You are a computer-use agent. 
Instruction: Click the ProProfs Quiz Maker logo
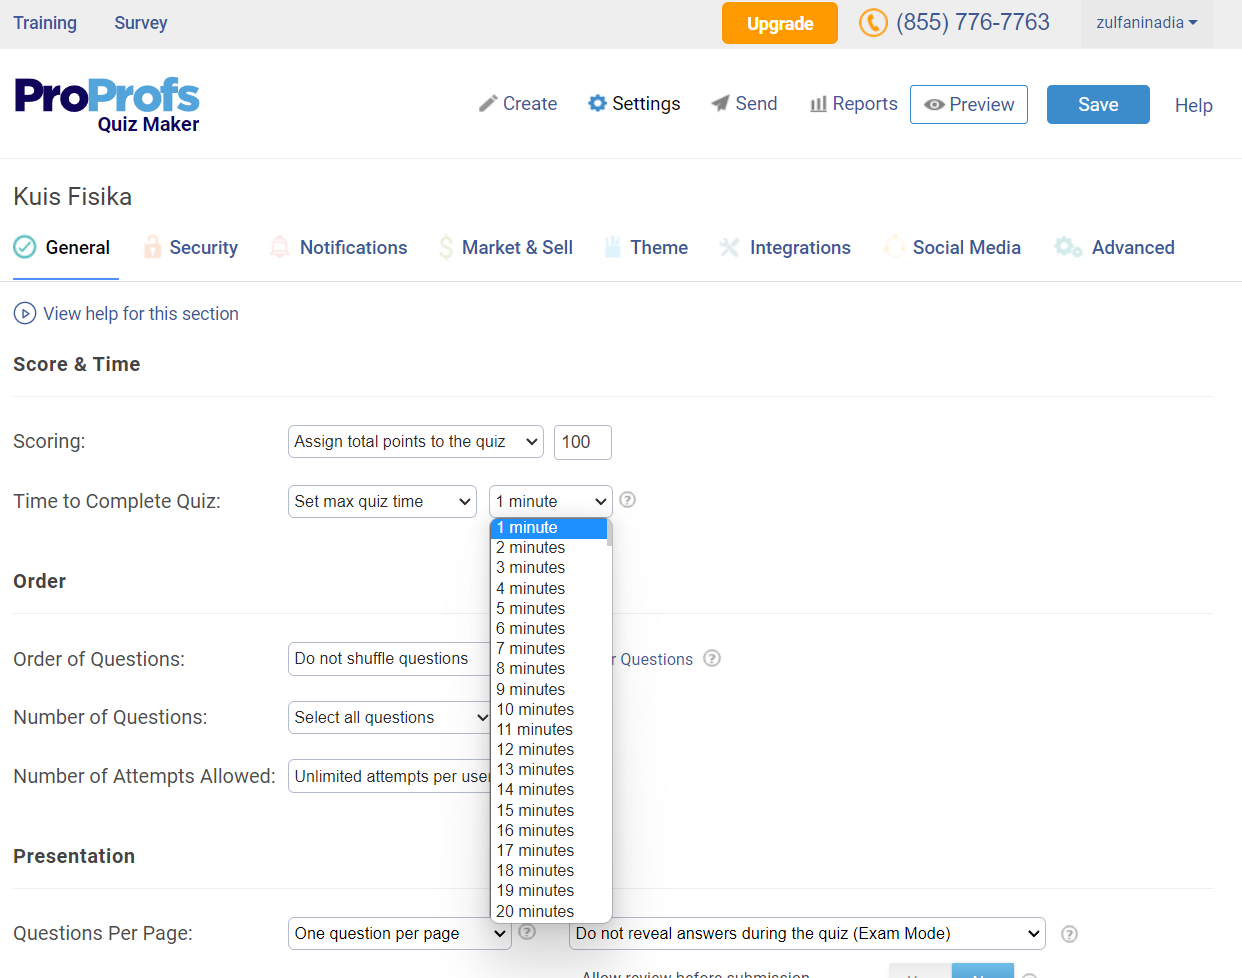point(107,105)
